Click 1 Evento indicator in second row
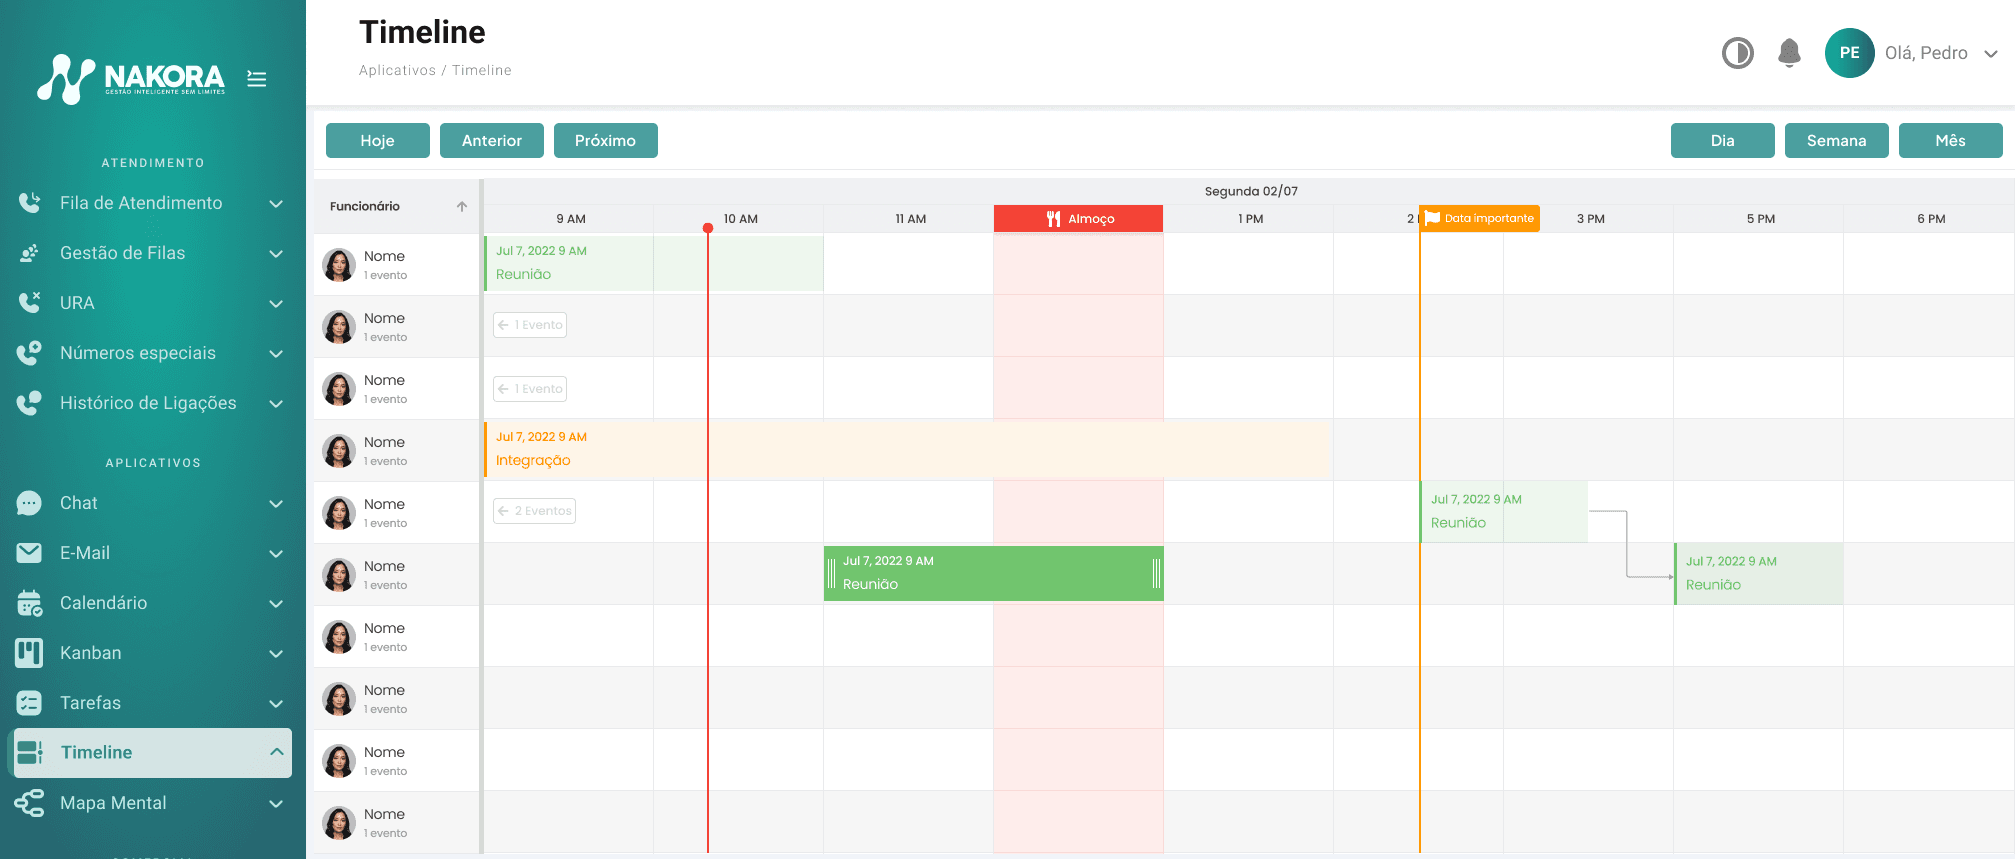Viewport: 2015px width, 859px height. pyautogui.click(x=530, y=325)
